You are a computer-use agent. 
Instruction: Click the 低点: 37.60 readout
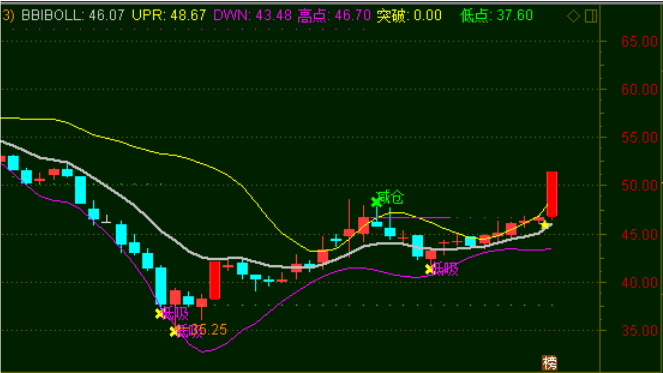(496, 16)
